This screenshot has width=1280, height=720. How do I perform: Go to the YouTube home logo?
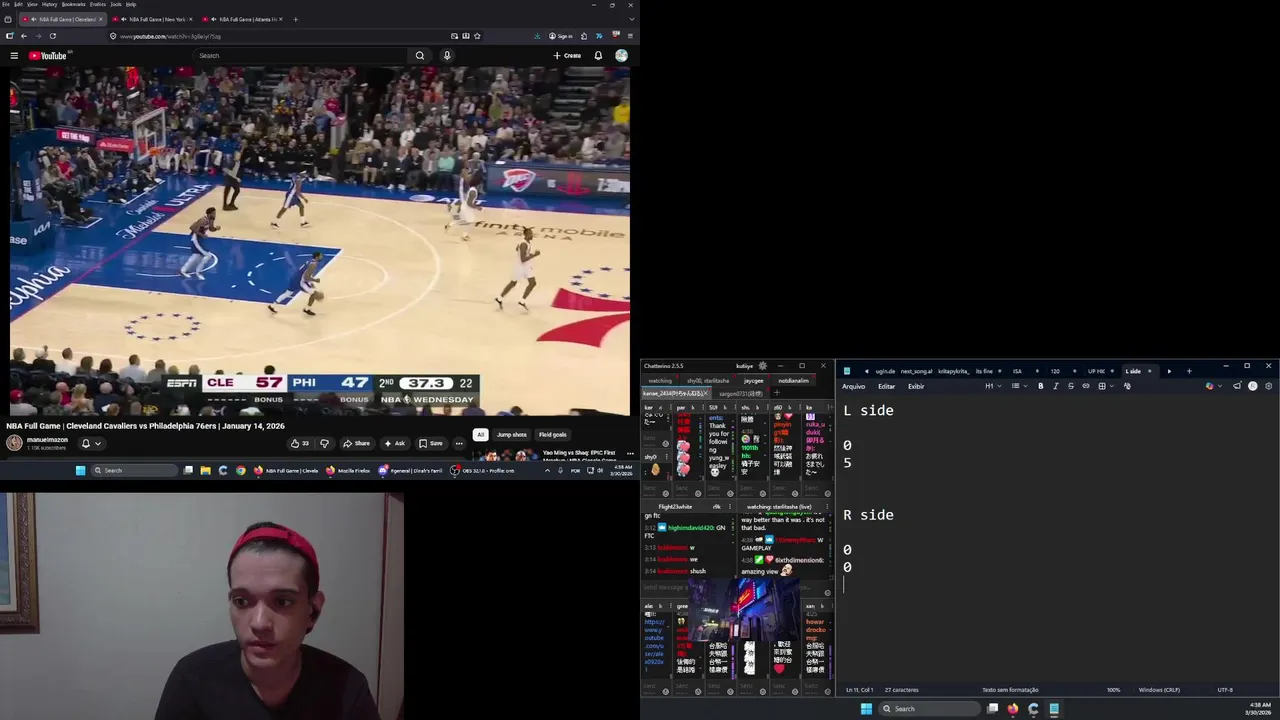coord(47,56)
